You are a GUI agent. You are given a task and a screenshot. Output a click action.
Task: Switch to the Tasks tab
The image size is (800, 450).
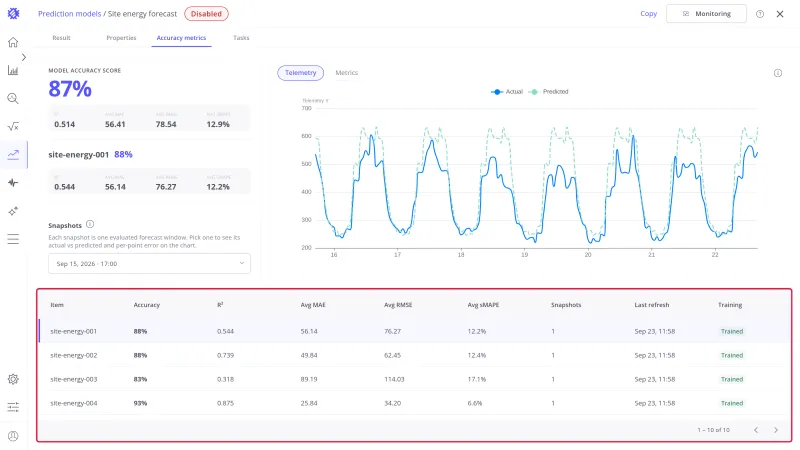coord(241,38)
